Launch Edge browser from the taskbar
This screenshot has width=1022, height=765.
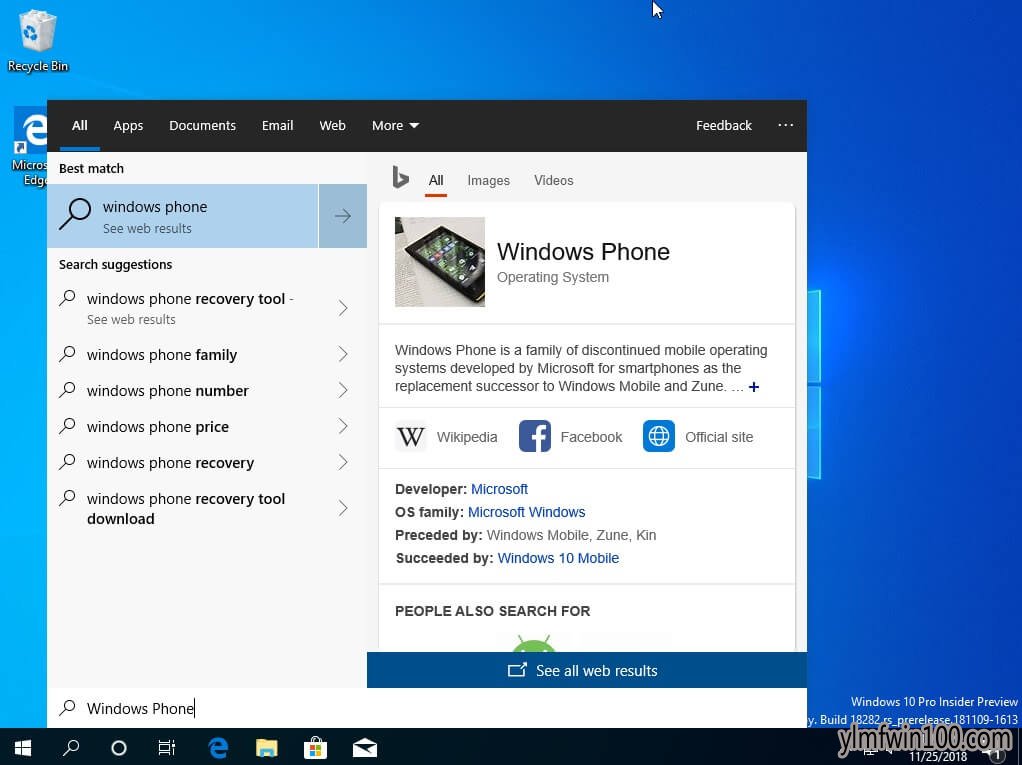coord(218,747)
